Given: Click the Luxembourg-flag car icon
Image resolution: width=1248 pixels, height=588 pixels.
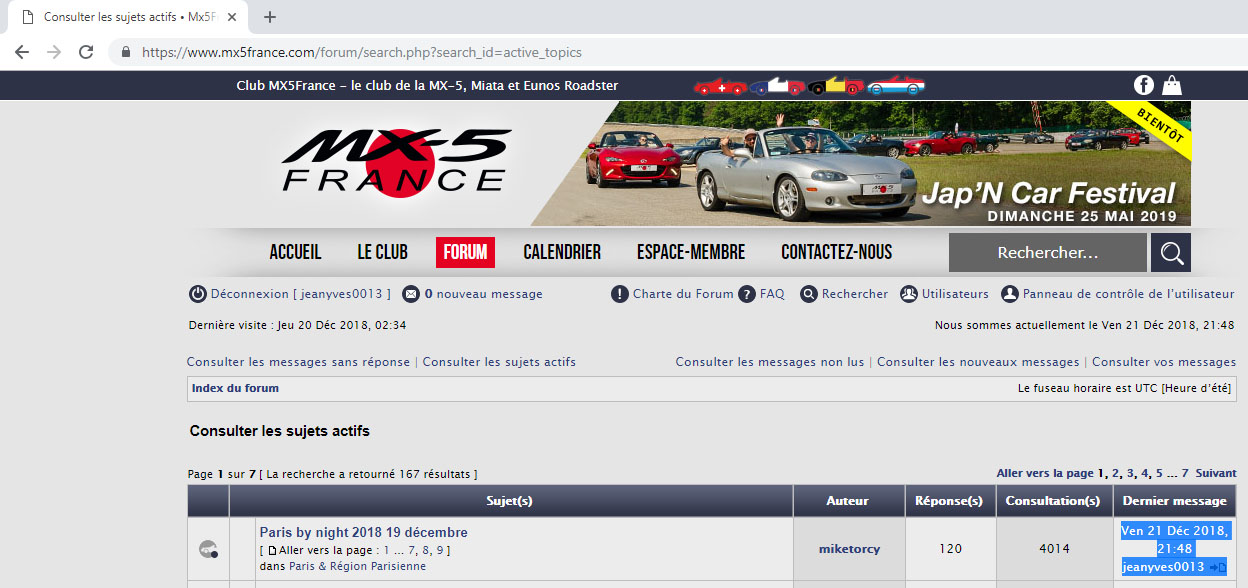Looking at the screenshot, I should pos(896,86).
